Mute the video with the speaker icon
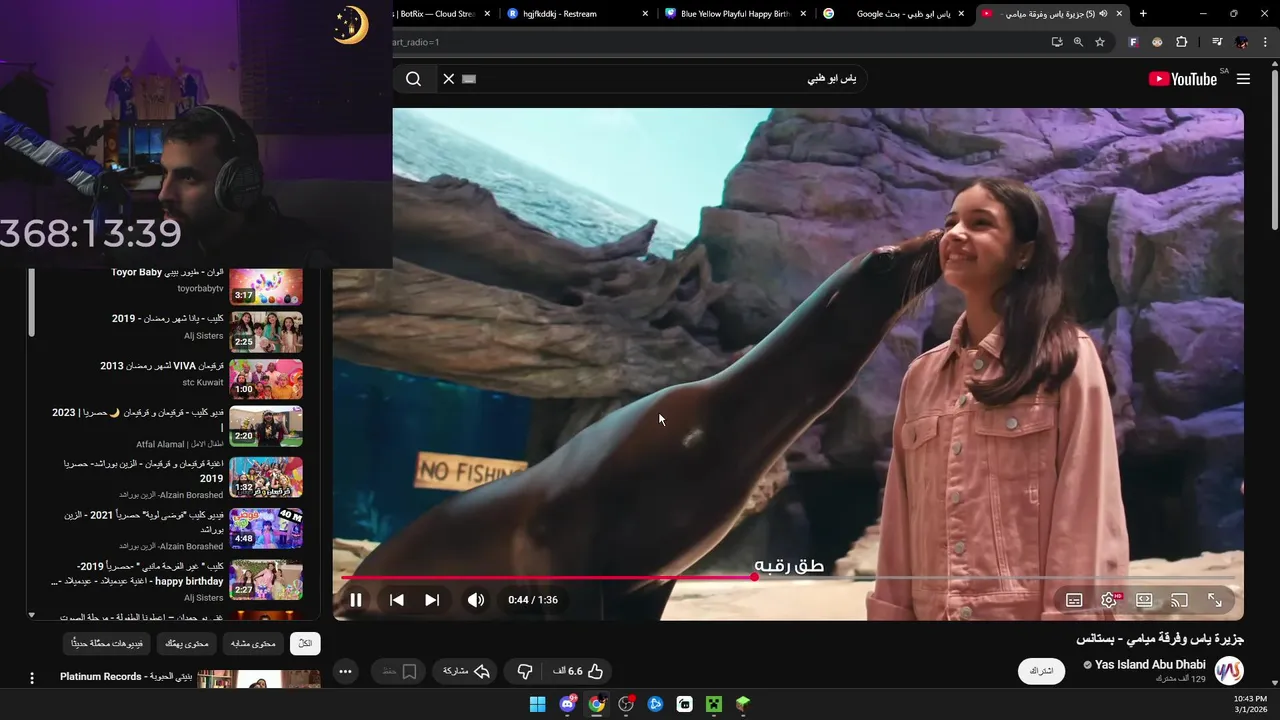The height and width of the screenshot is (720, 1280). click(476, 600)
